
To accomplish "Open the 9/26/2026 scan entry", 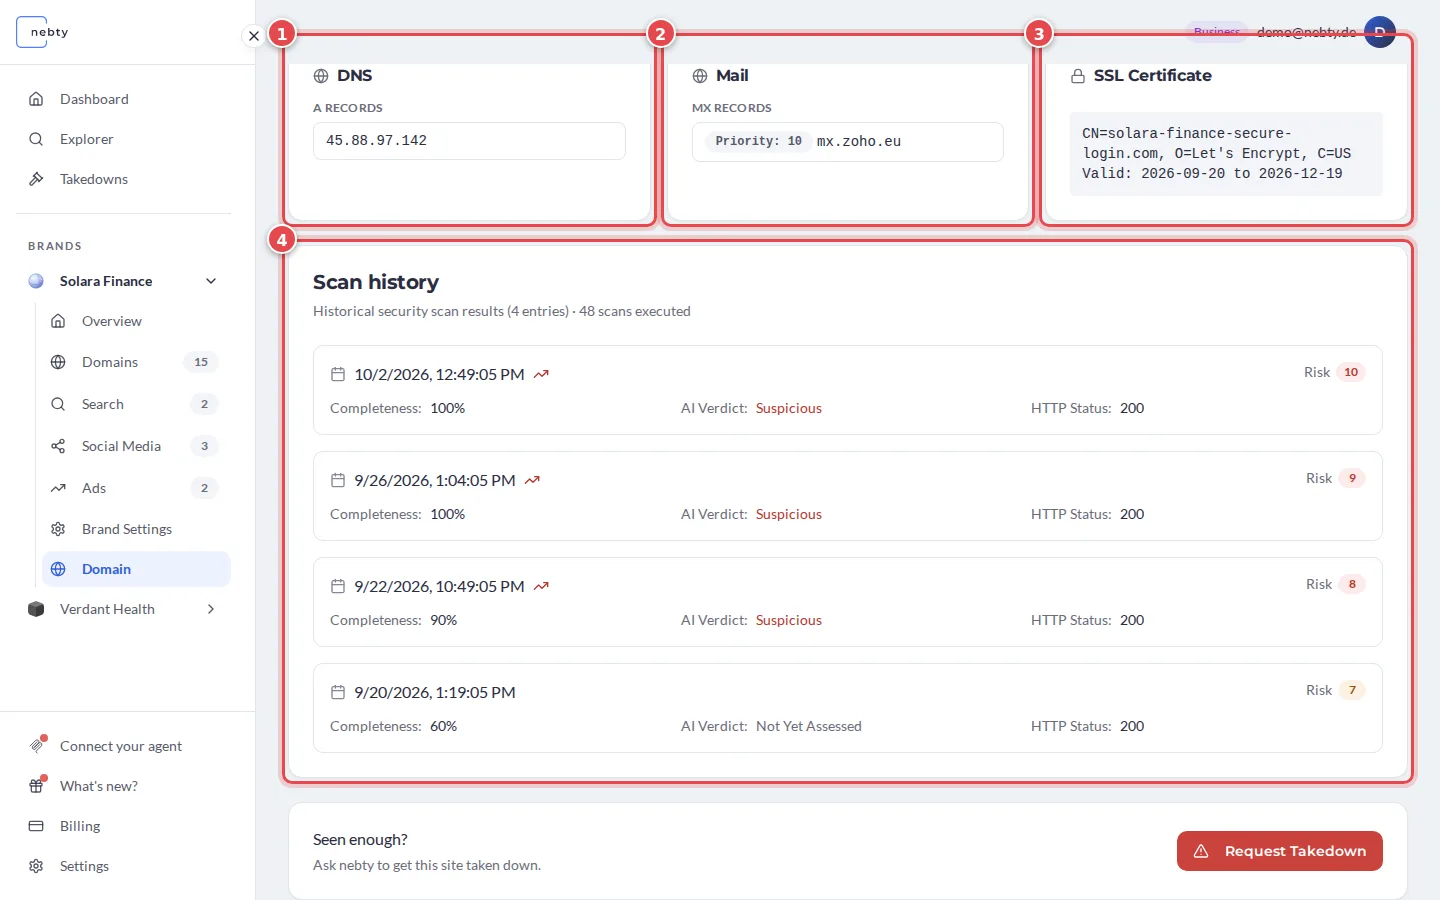I will point(848,496).
